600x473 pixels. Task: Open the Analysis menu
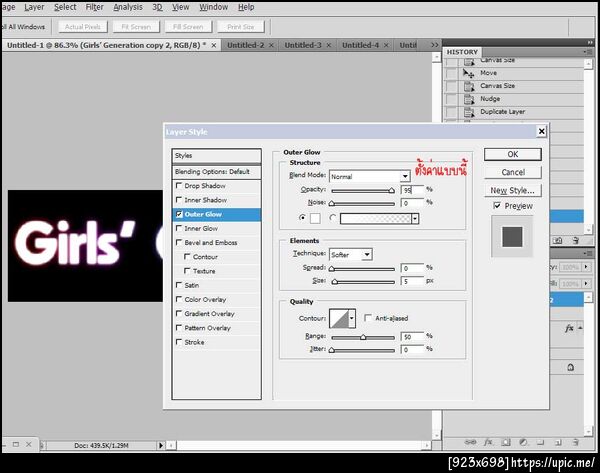tap(128, 7)
